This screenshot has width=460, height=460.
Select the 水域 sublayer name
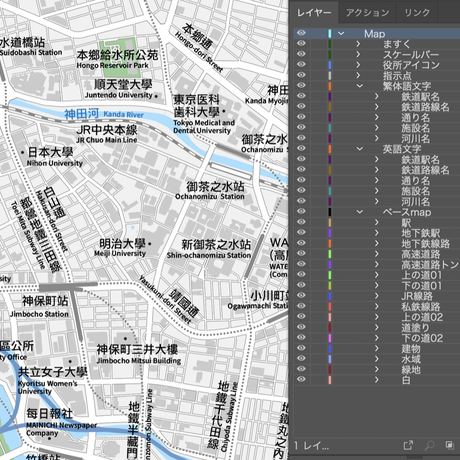point(411,359)
